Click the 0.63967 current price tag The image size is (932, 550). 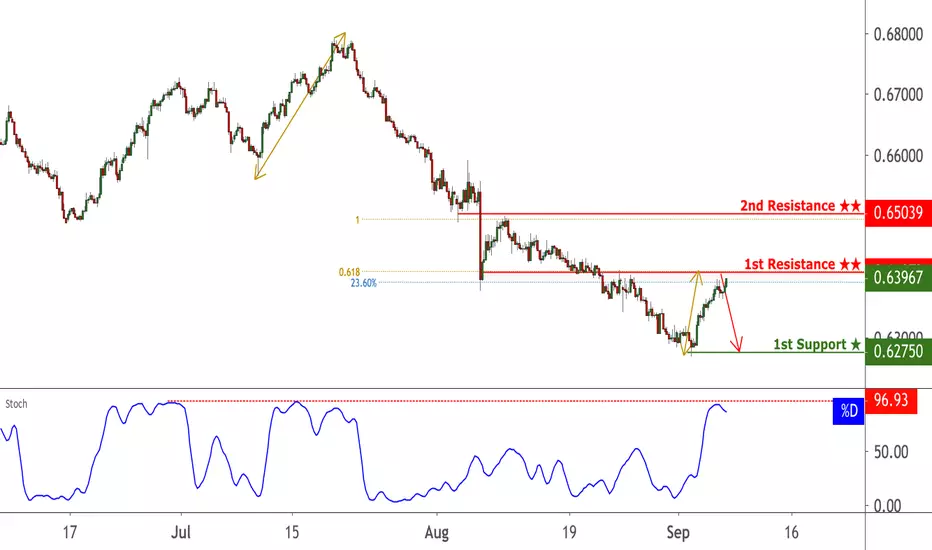898,278
